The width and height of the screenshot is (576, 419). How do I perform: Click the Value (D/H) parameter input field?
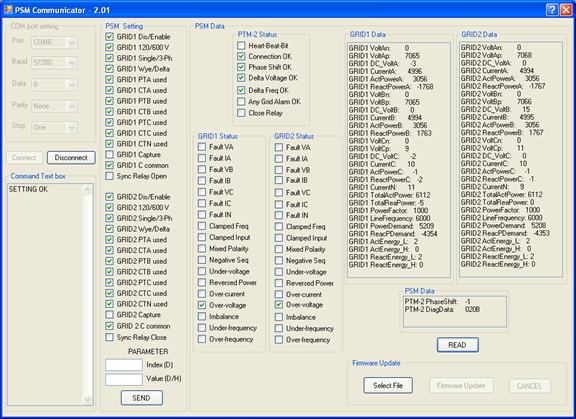(x=124, y=379)
